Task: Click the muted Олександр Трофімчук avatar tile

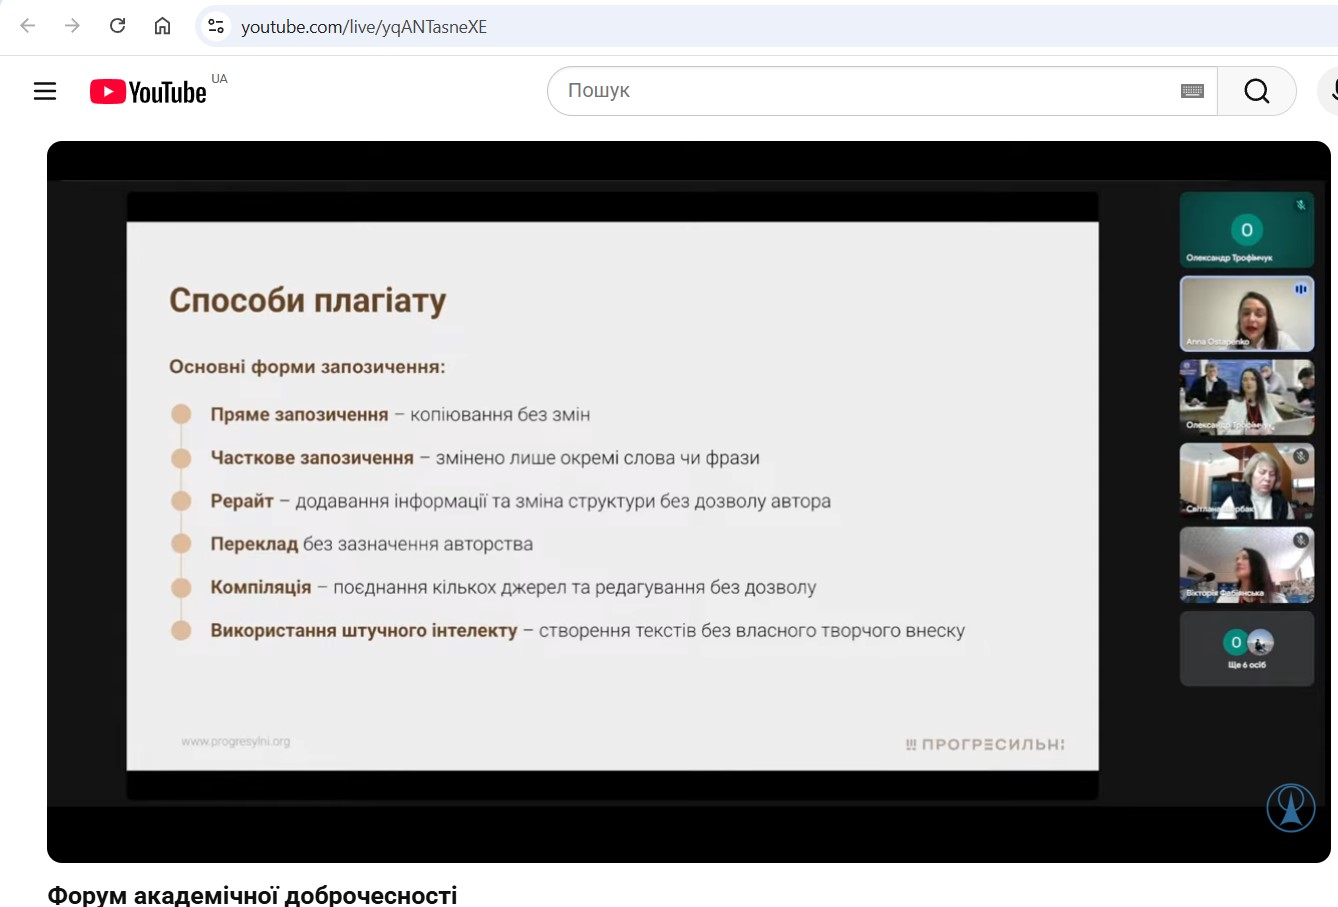Action: [1246, 230]
